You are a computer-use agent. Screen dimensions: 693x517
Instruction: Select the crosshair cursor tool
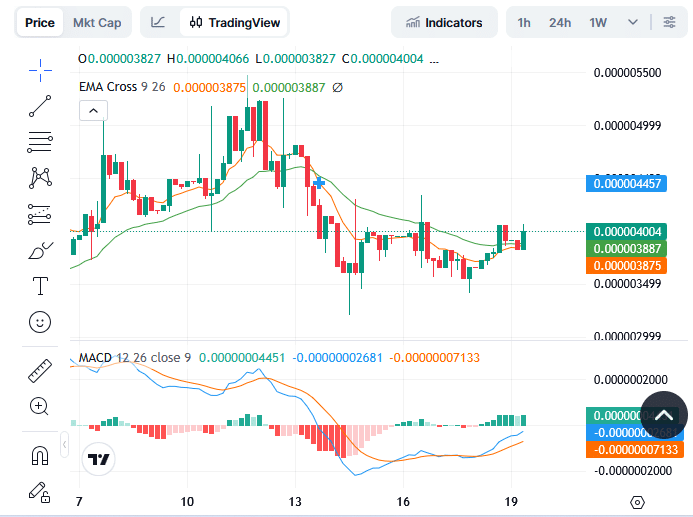(40, 69)
